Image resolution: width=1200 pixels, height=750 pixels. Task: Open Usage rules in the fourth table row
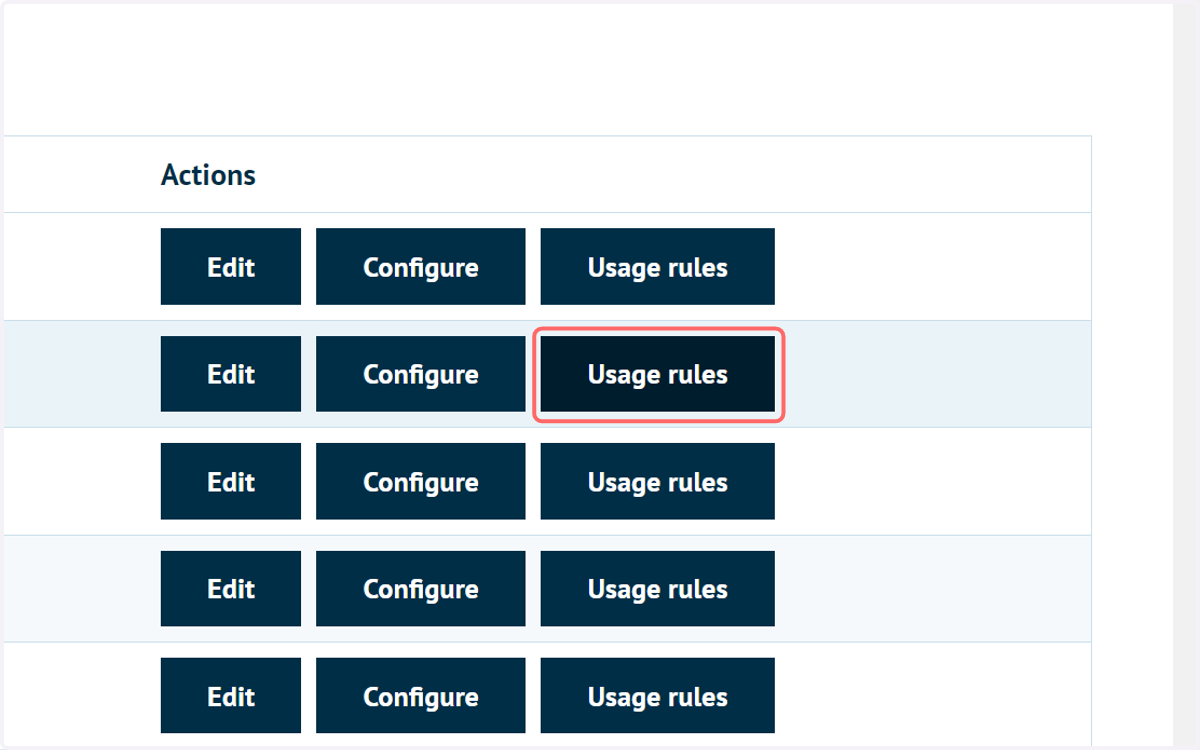(658, 589)
